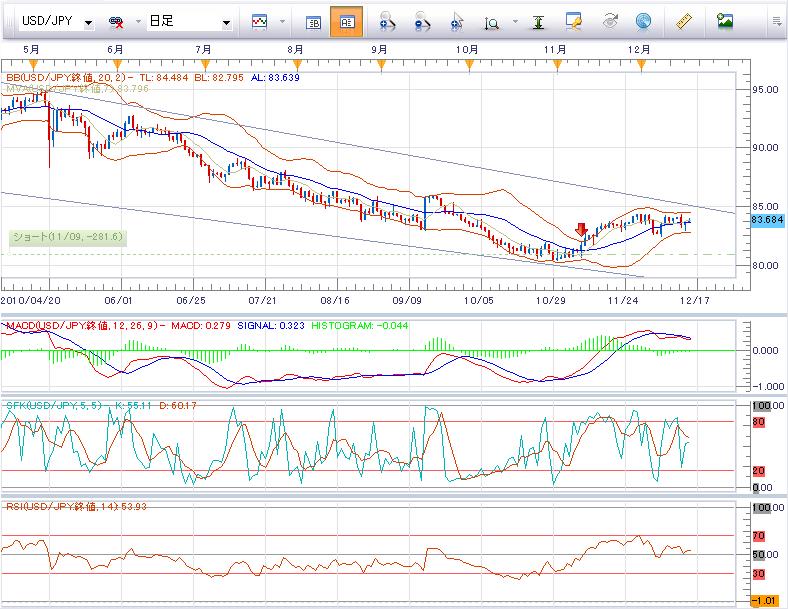Click the HISTOGRAM: -0.044 value
Screen dimensions: 788x609
click(x=360, y=326)
